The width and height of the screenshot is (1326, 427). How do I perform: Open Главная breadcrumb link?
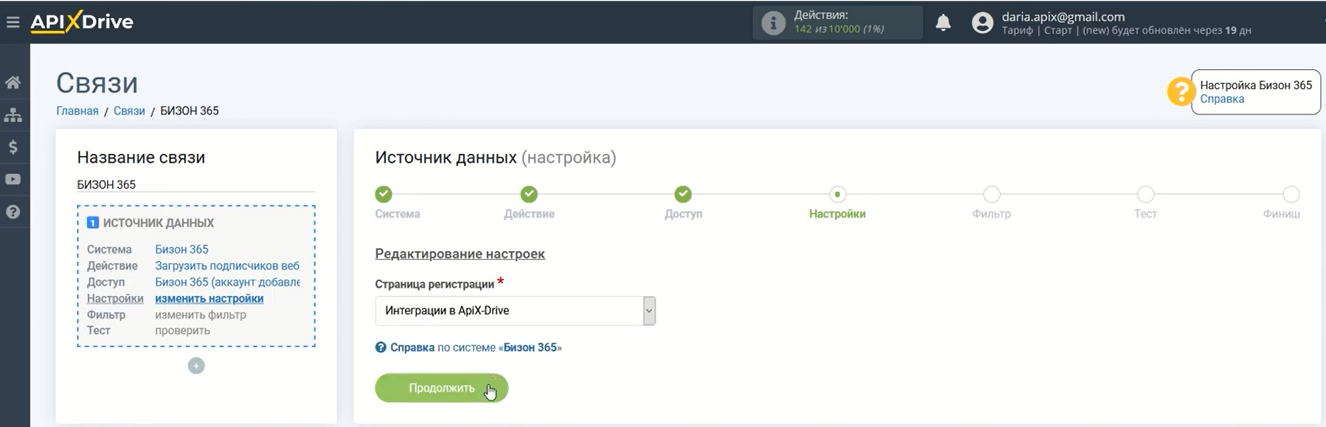pyautogui.click(x=77, y=111)
